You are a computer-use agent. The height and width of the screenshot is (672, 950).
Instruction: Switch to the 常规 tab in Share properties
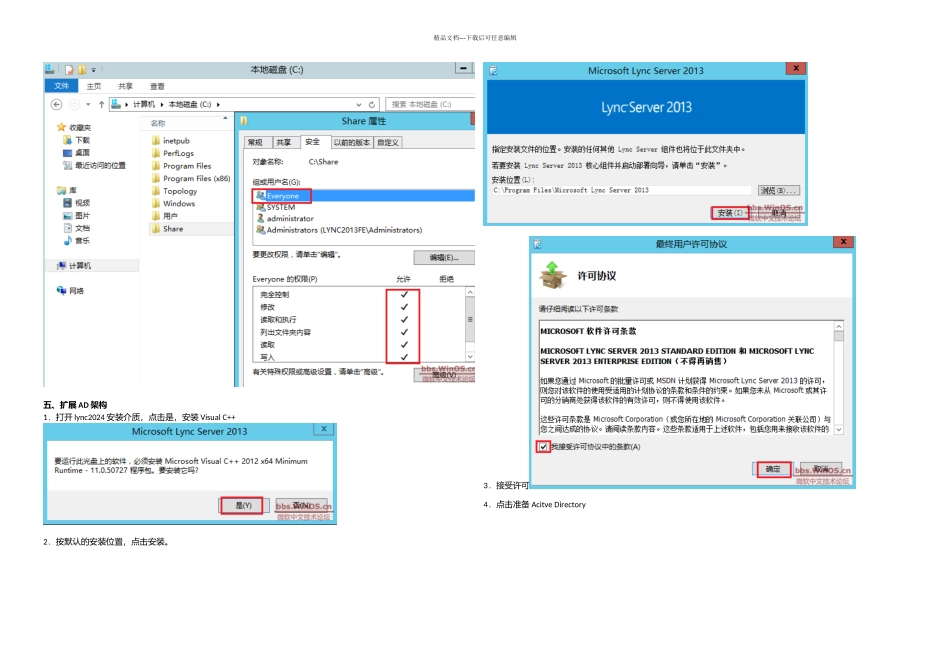coord(256,142)
